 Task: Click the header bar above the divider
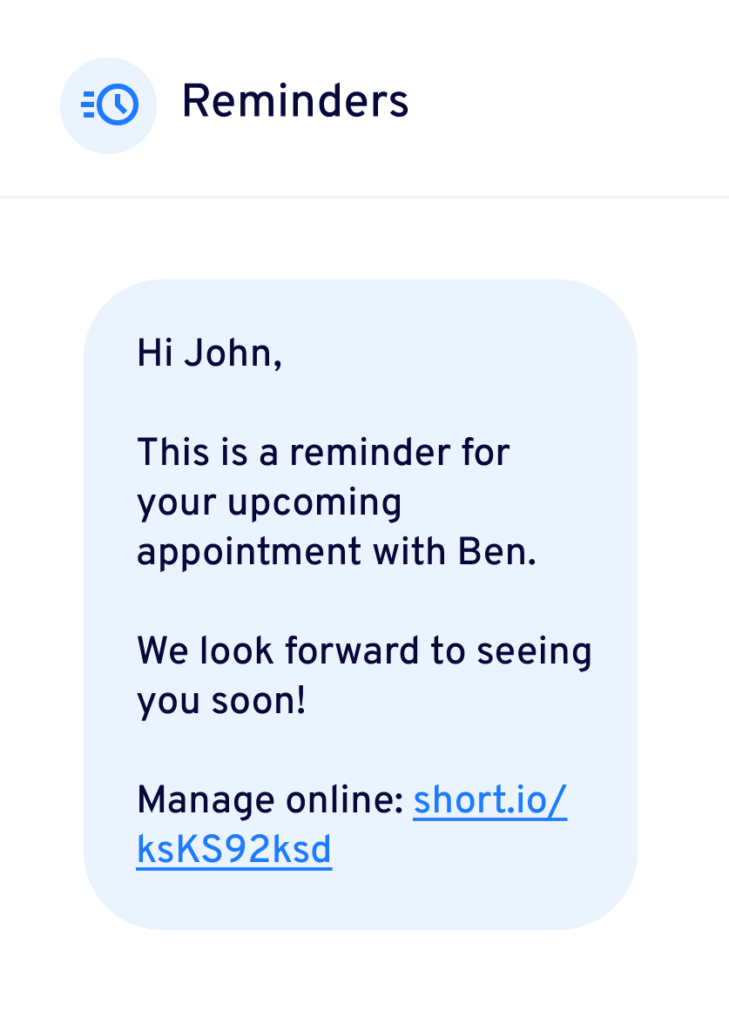point(364,100)
